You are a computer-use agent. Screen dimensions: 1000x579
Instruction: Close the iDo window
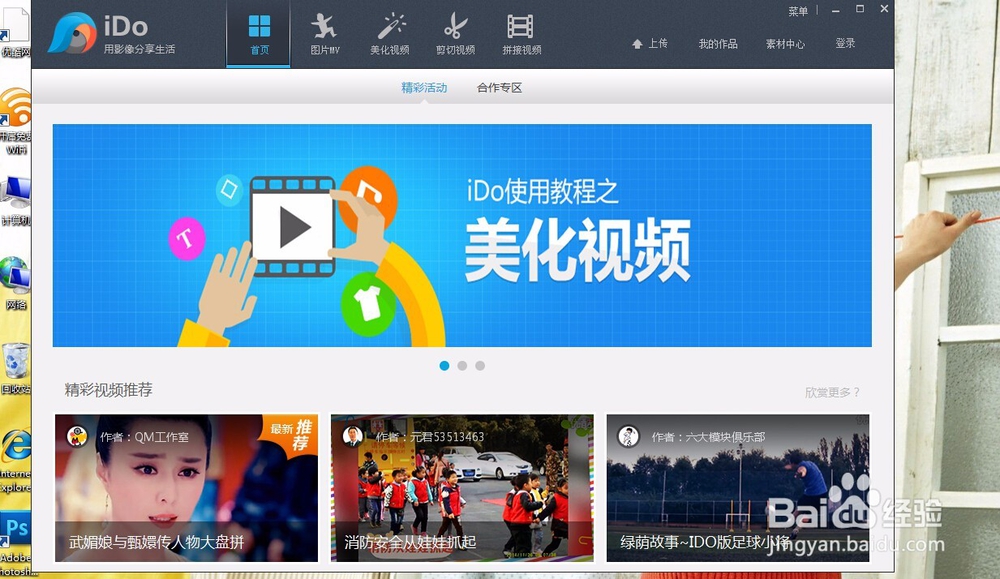click(x=884, y=9)
